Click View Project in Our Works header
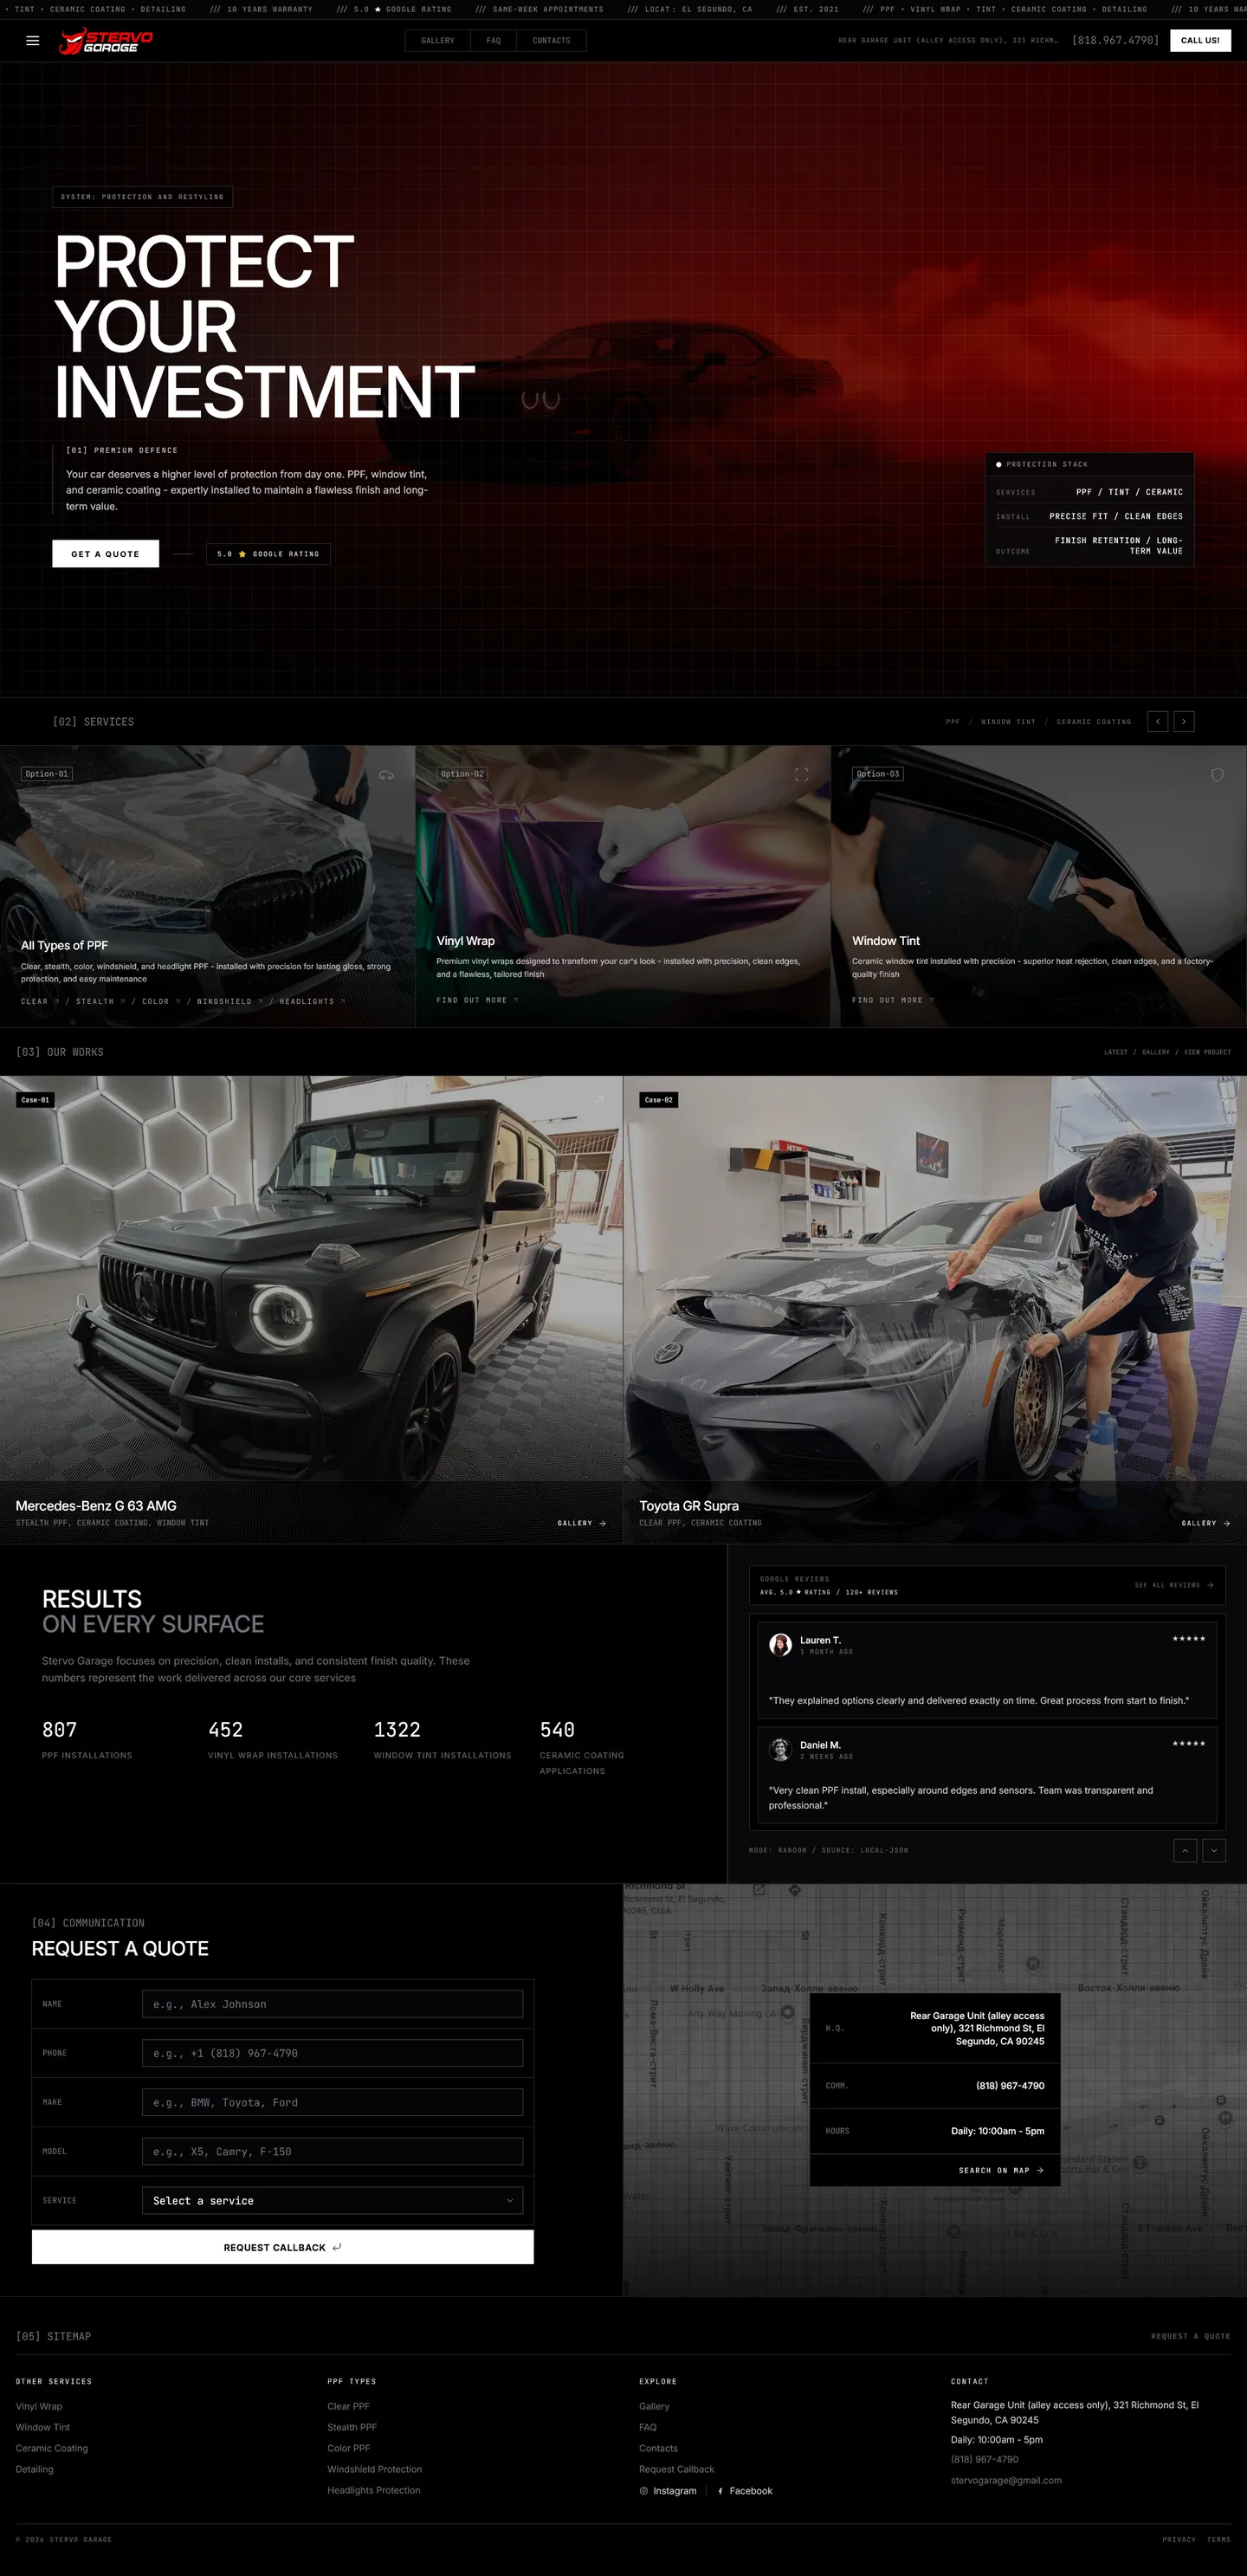The image size is (1247, 2576). pyautogui.click(x=1207, y=1052)
